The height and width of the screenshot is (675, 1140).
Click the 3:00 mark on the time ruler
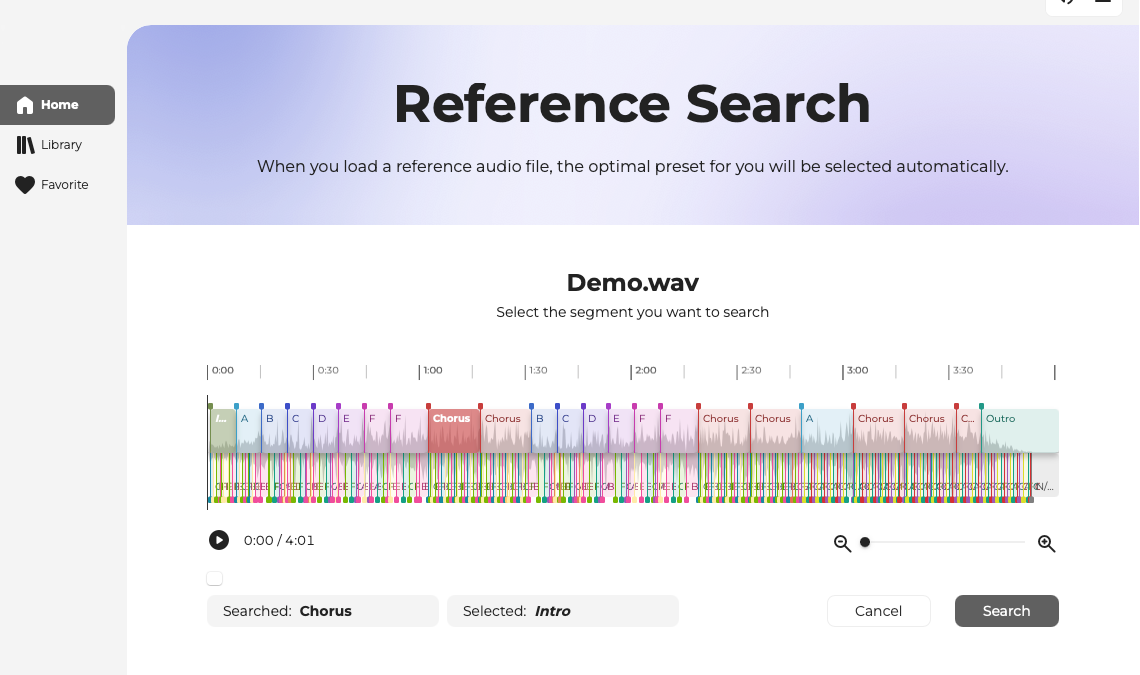(x=857, y=371)
